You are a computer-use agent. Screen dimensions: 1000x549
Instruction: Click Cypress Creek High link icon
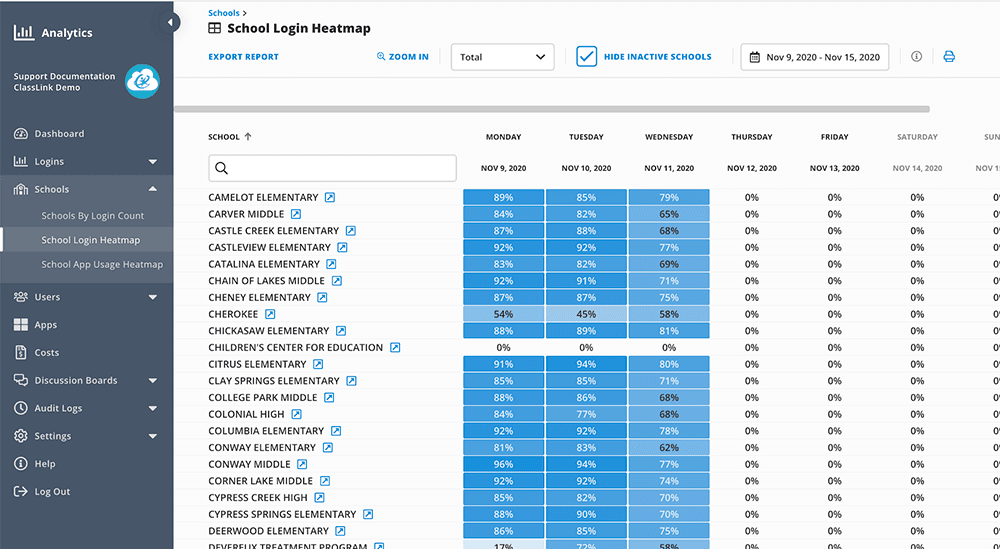point(320,497)
